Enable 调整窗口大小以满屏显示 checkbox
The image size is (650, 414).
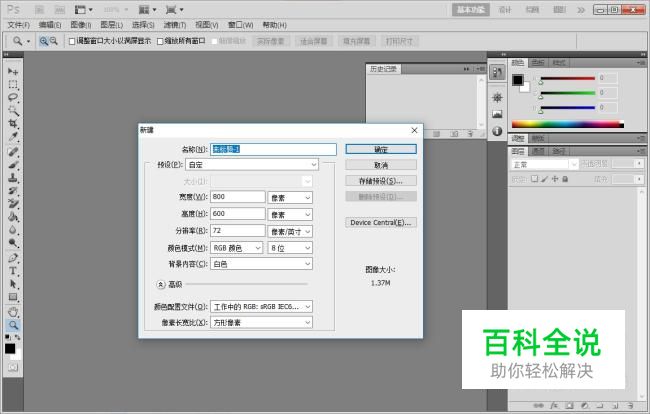click(x=72, y=41)
